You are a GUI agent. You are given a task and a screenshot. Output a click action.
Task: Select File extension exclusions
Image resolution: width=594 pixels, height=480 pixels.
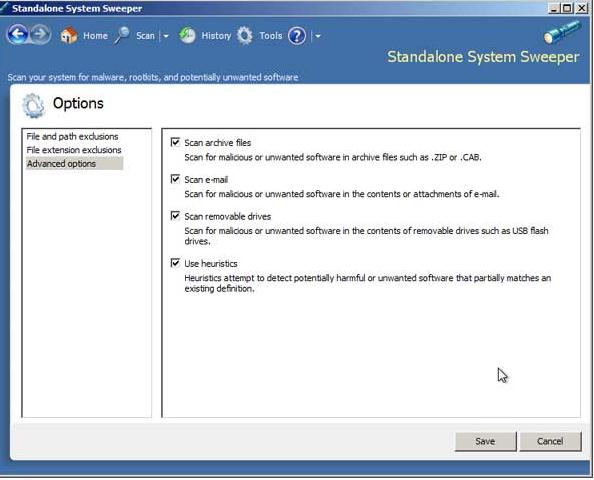tap(74, 150)
